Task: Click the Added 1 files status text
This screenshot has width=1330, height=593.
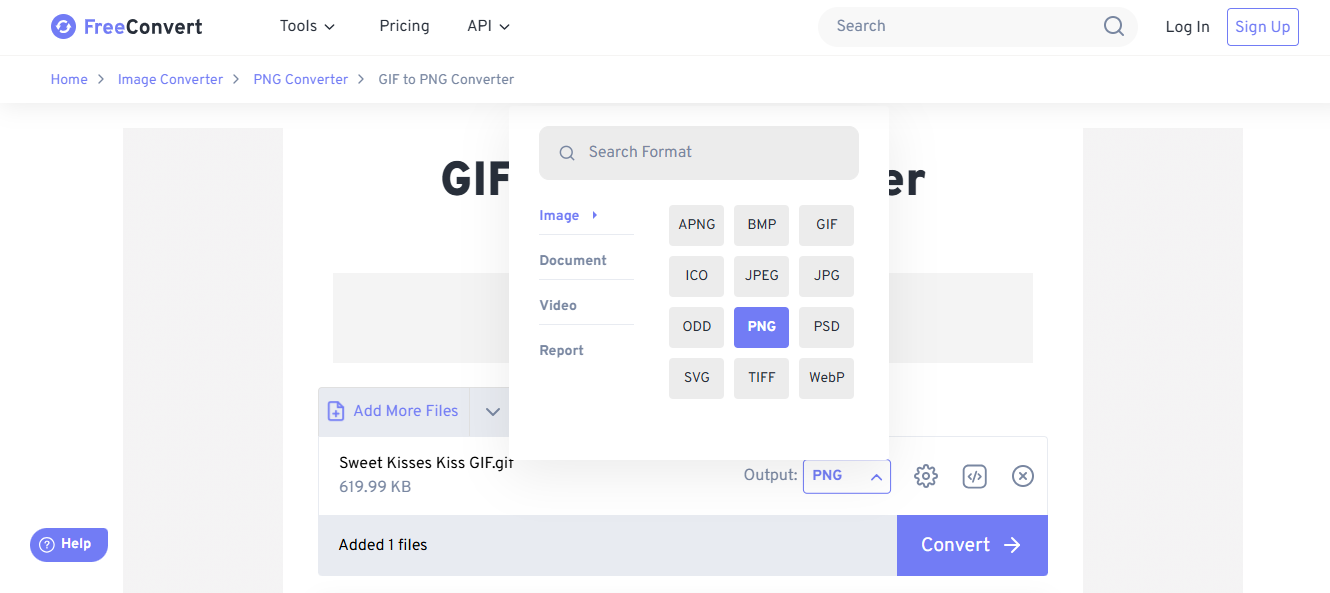Action: pyautogui.click(x=383, y=545)
